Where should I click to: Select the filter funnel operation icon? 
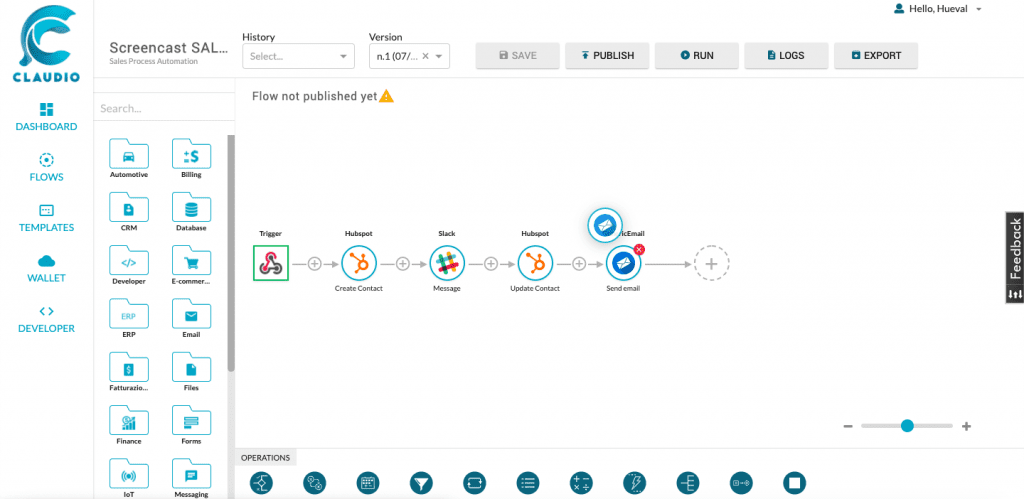pyautogui.click(x=422, y=483)
